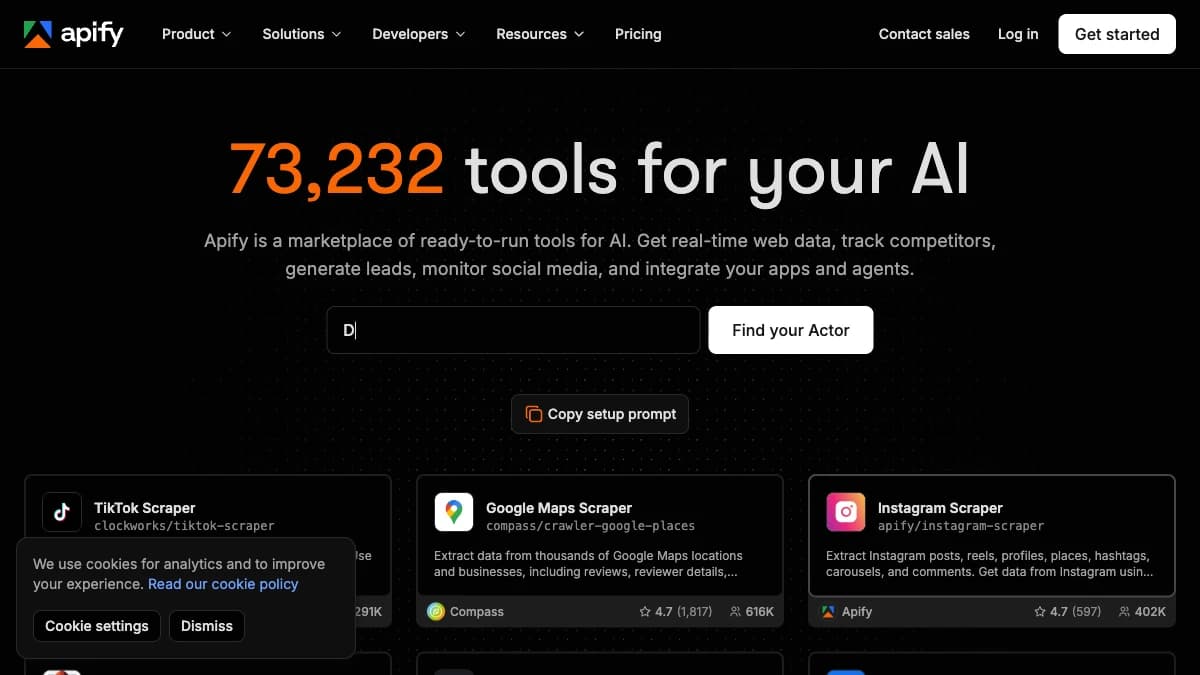Click the Copy setup prompt button
Screen dimensions: 1200x675
pyautogui.click(x=600, y=414)
